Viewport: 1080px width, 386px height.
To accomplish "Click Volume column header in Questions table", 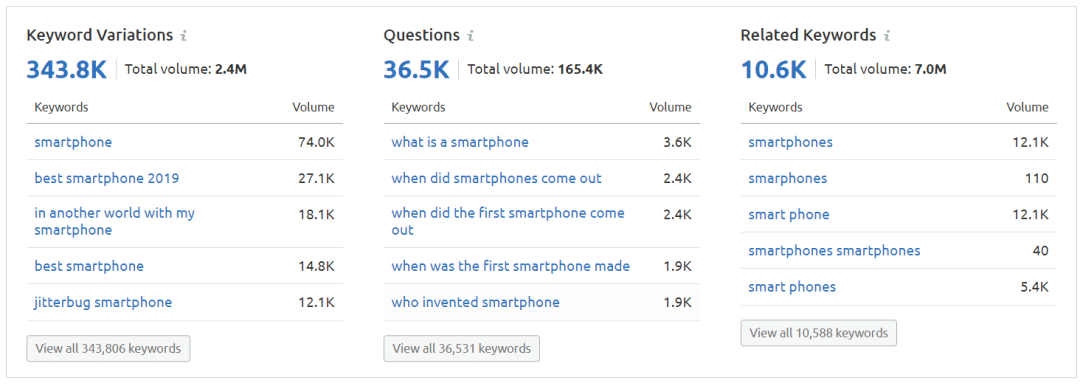I will click(x=670, y=107).
